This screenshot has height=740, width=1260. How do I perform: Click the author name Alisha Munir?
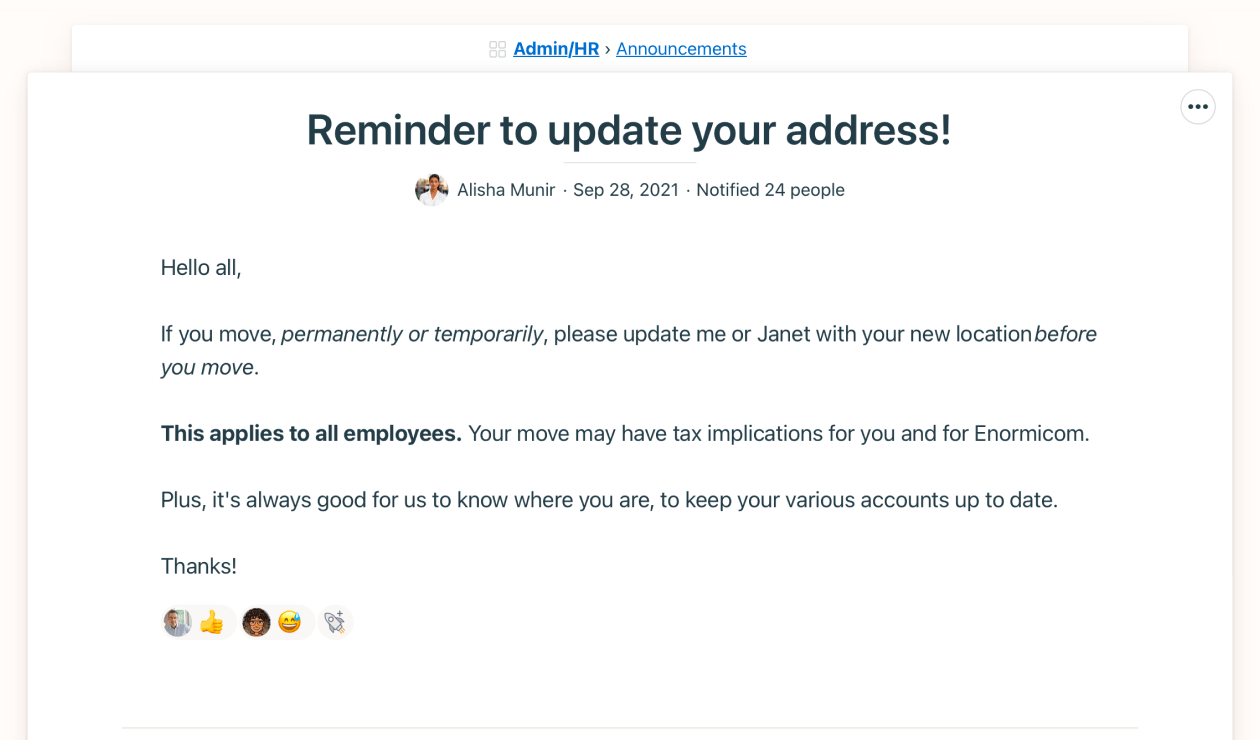pyautogui.click(x=506, y=190)
